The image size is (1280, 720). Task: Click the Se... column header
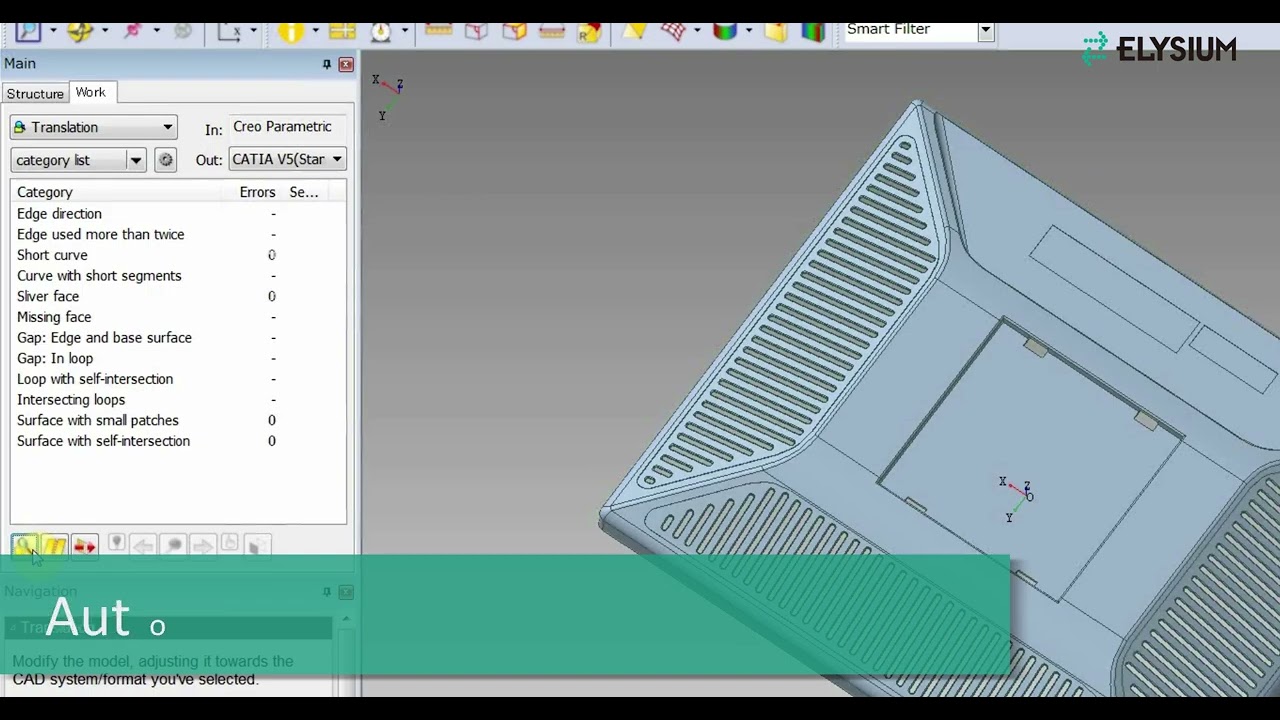(x=304, y=192)
